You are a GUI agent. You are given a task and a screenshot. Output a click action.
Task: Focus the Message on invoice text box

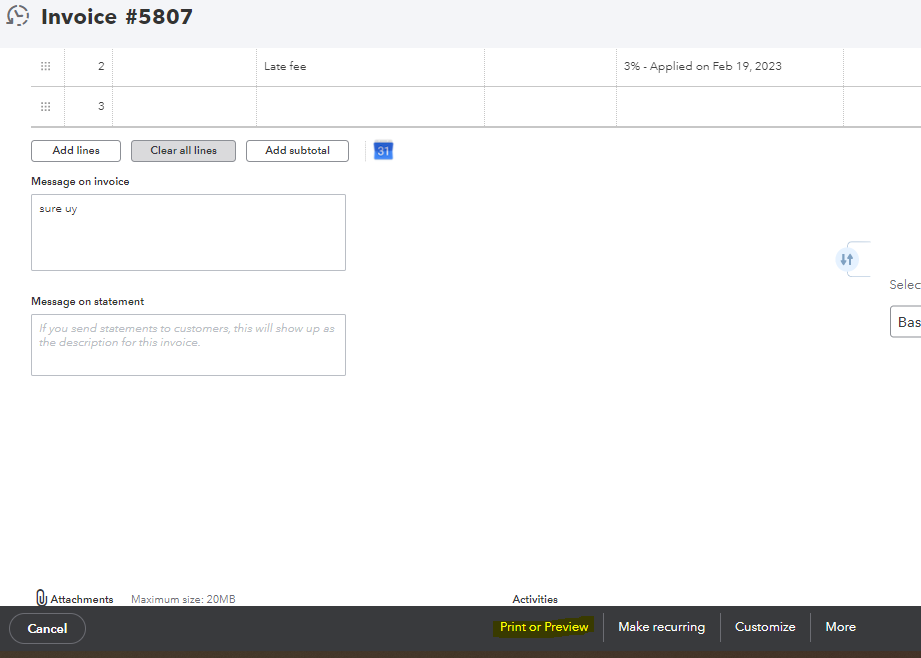coord(188,232)
